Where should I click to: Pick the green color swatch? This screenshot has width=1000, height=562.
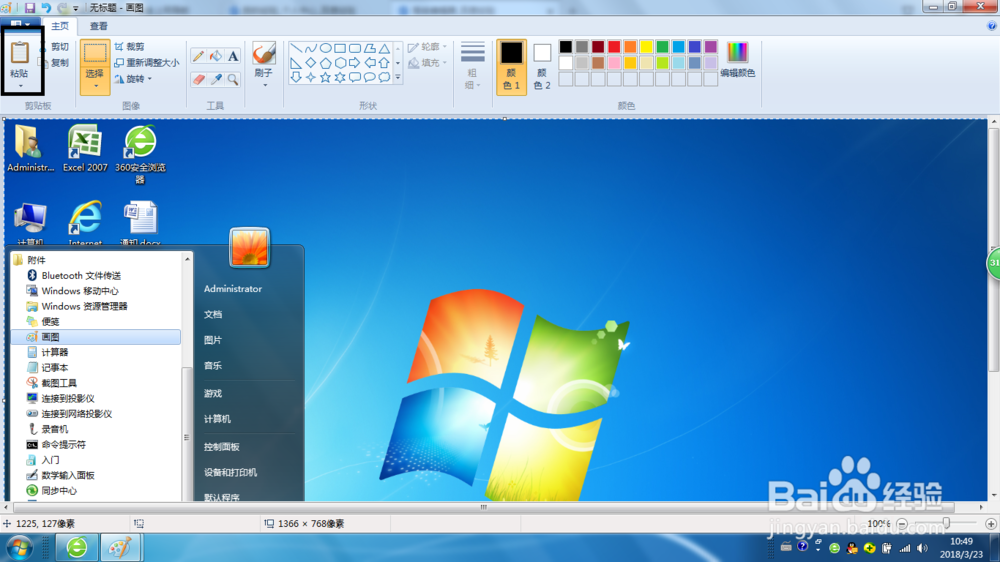coord(662,47)
